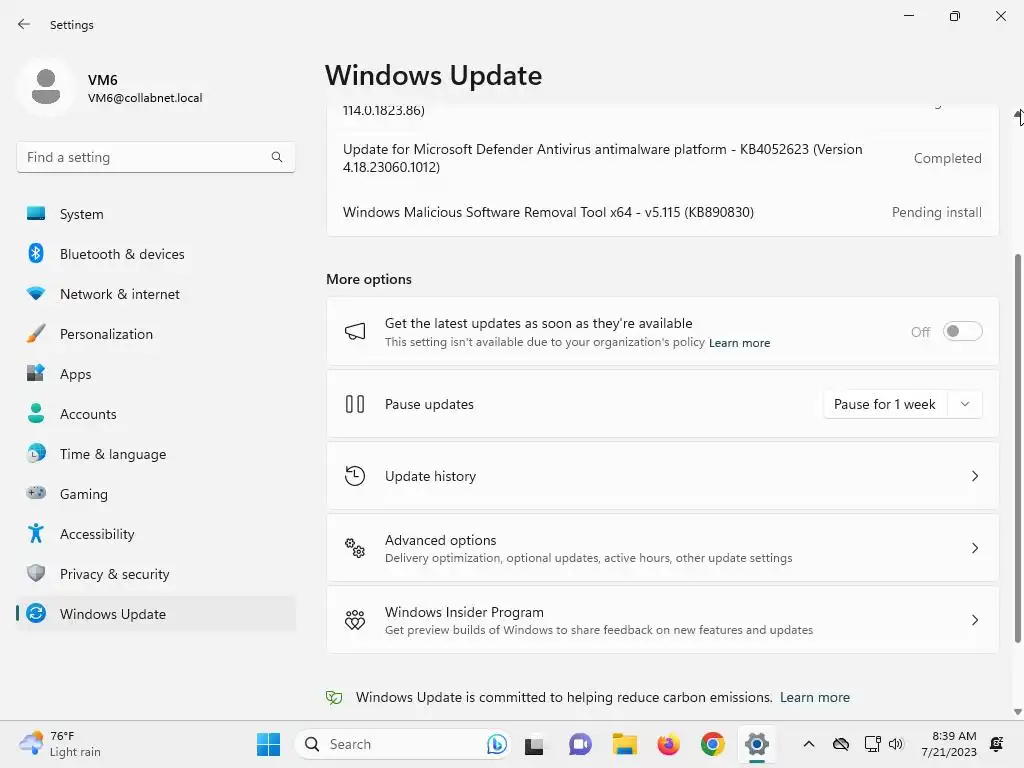The height and width of the screenshot is (768, 1024).
Task: Click the Personalization paintbrush icon
Action: coord(36,334)
